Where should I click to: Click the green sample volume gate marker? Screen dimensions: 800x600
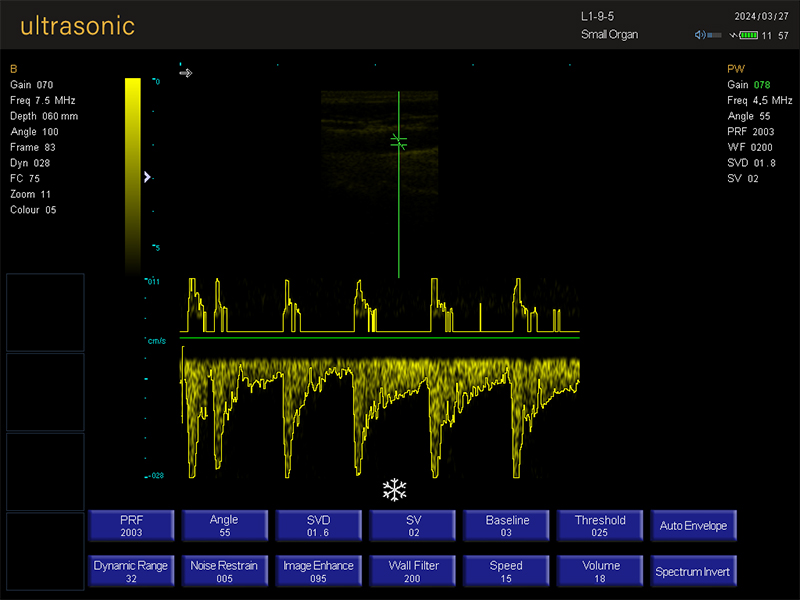coord(399,141)
